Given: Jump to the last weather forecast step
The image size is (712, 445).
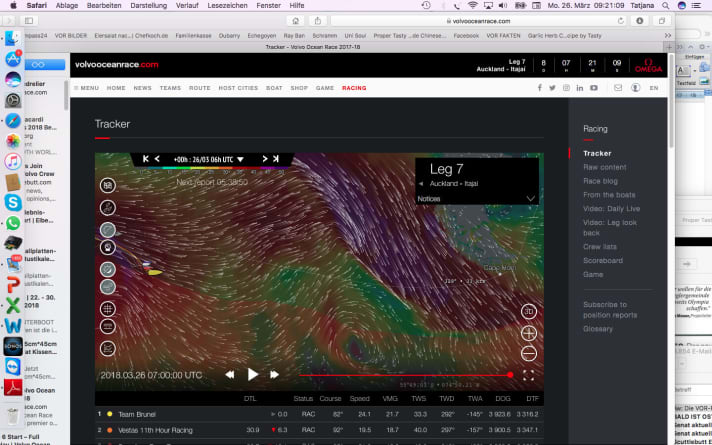Looking at the screenshot, I should click(x=276, y=159).
